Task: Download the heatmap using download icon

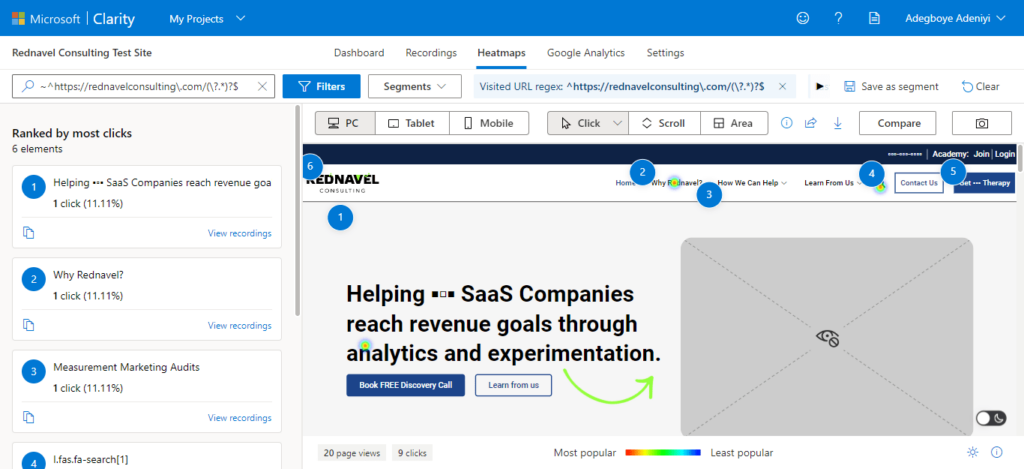Action: tap(837, 123)
